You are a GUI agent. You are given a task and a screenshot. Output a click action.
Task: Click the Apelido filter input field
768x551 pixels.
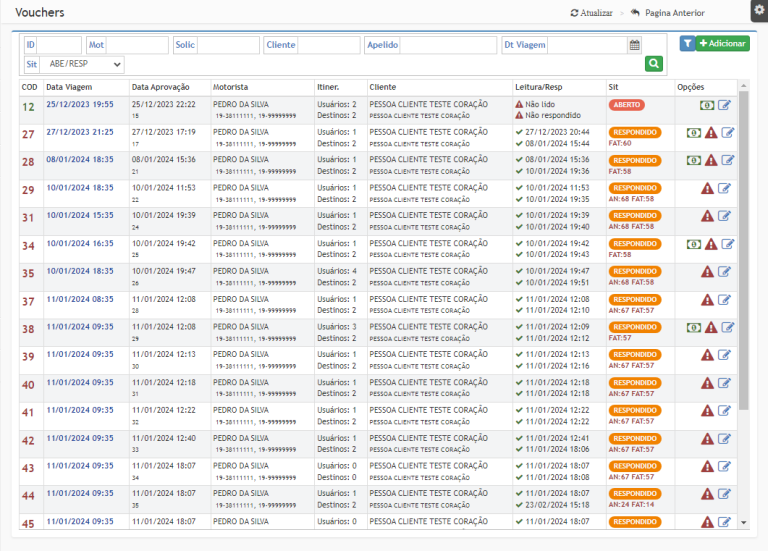[448, 45]
